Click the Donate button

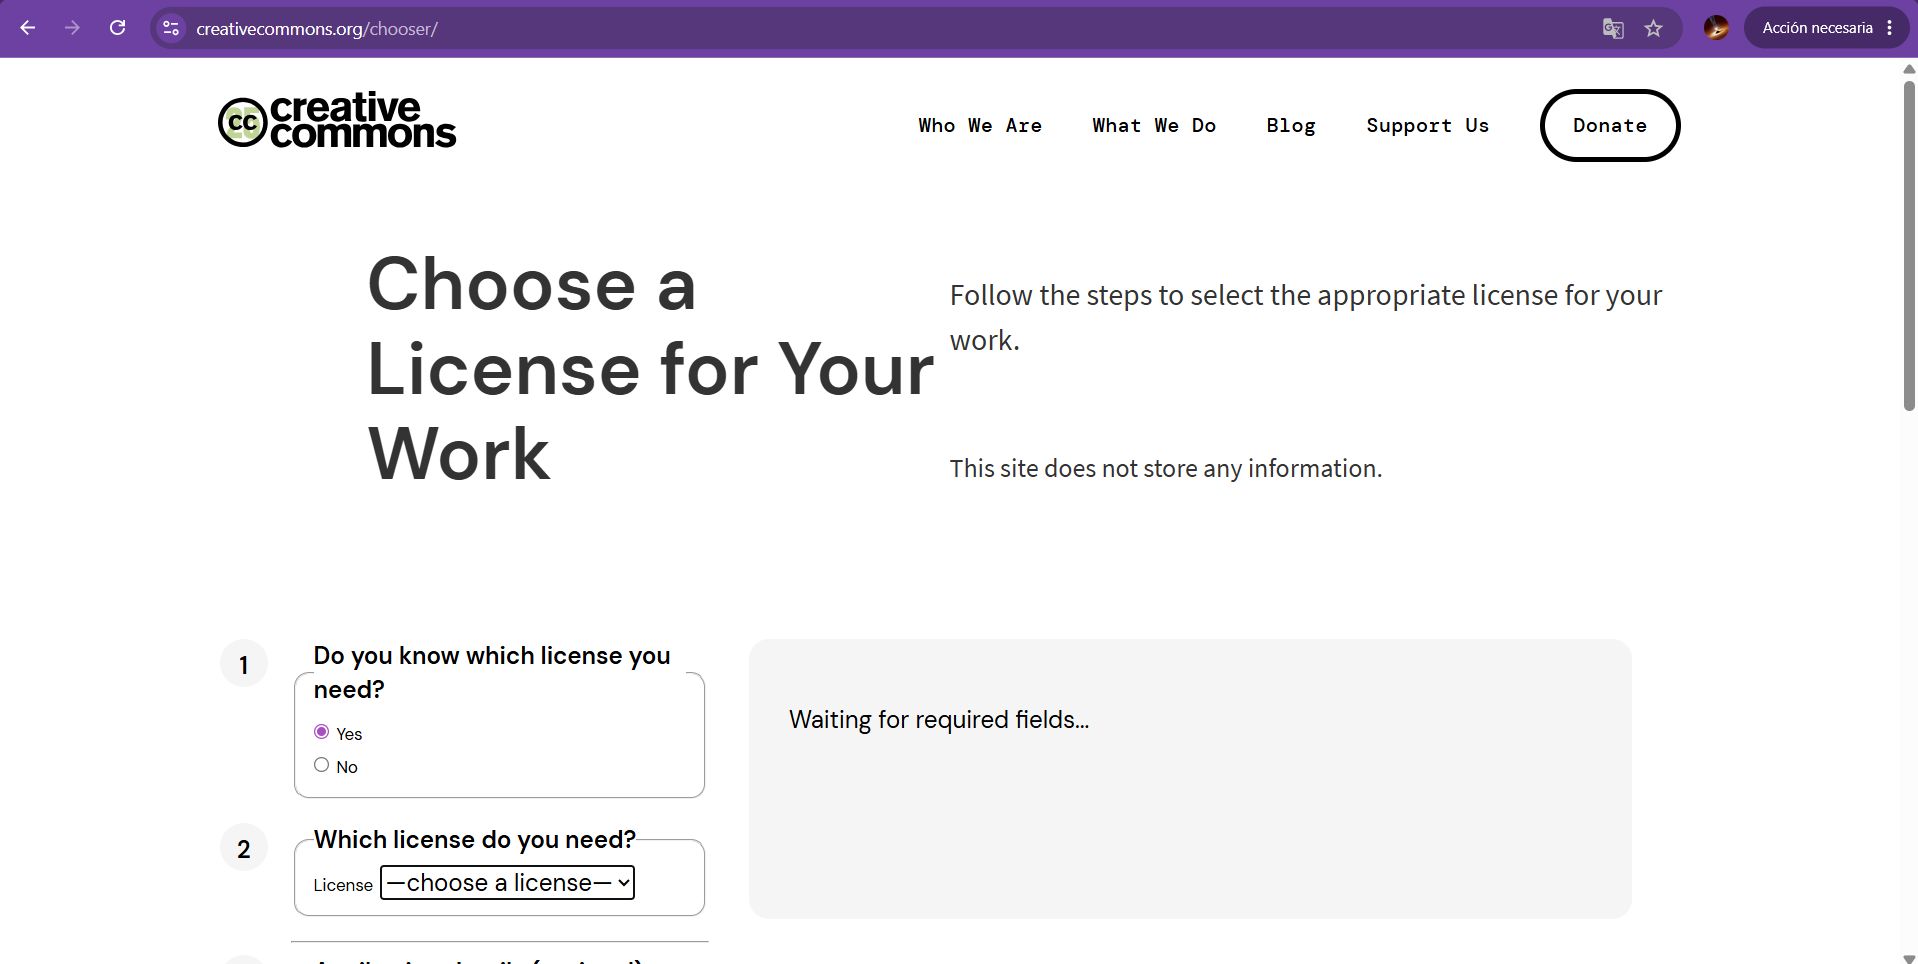1610,125
